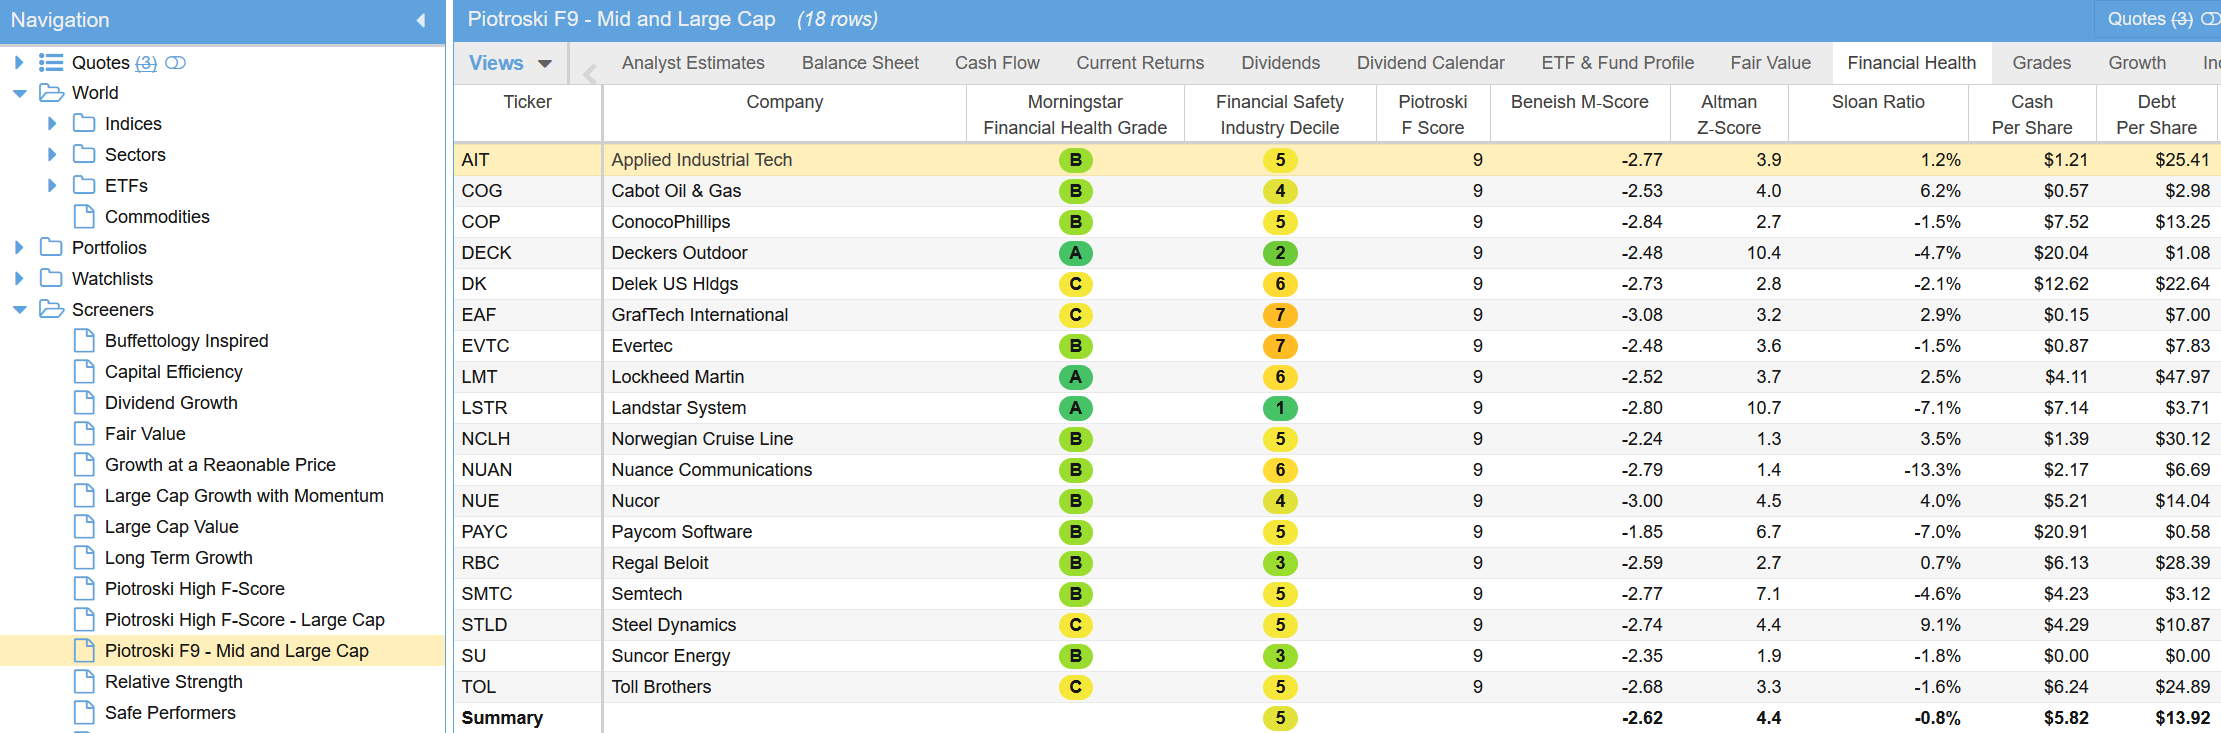Click the Commodities document icon
Image resolution: width=2221 pixels, height=733 pixels.
(85, 217)
